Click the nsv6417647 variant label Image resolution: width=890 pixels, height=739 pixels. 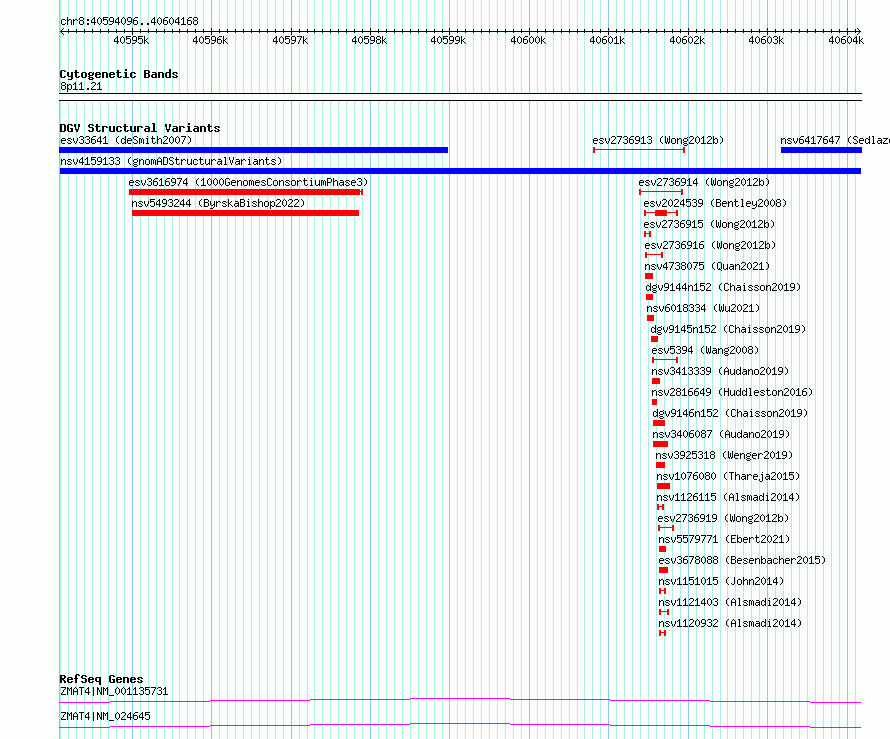click(834, 140)
